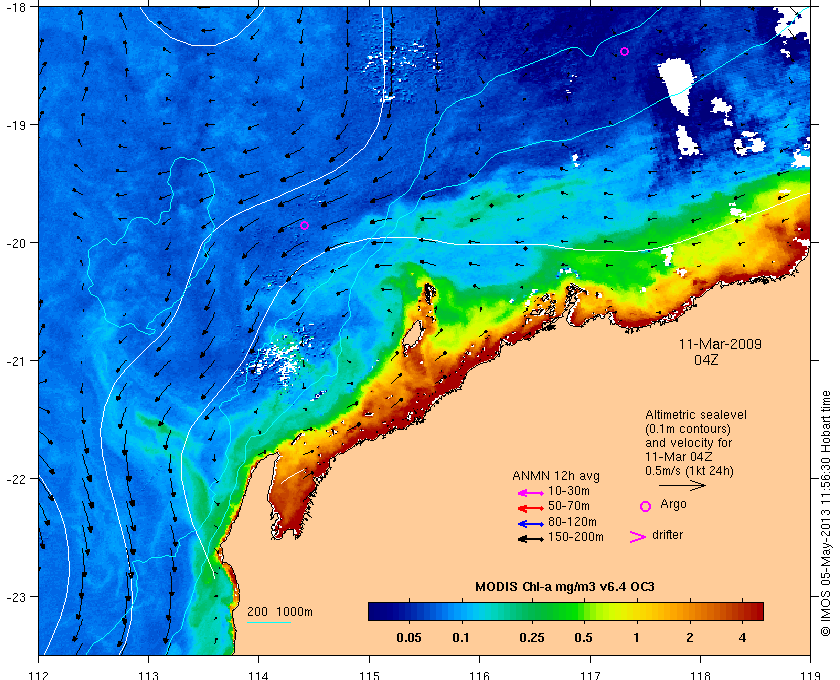The width and height of the screenshot is (840, 680).
Task: Click the colorbar tick label 0.5
Action: point(583,638)
